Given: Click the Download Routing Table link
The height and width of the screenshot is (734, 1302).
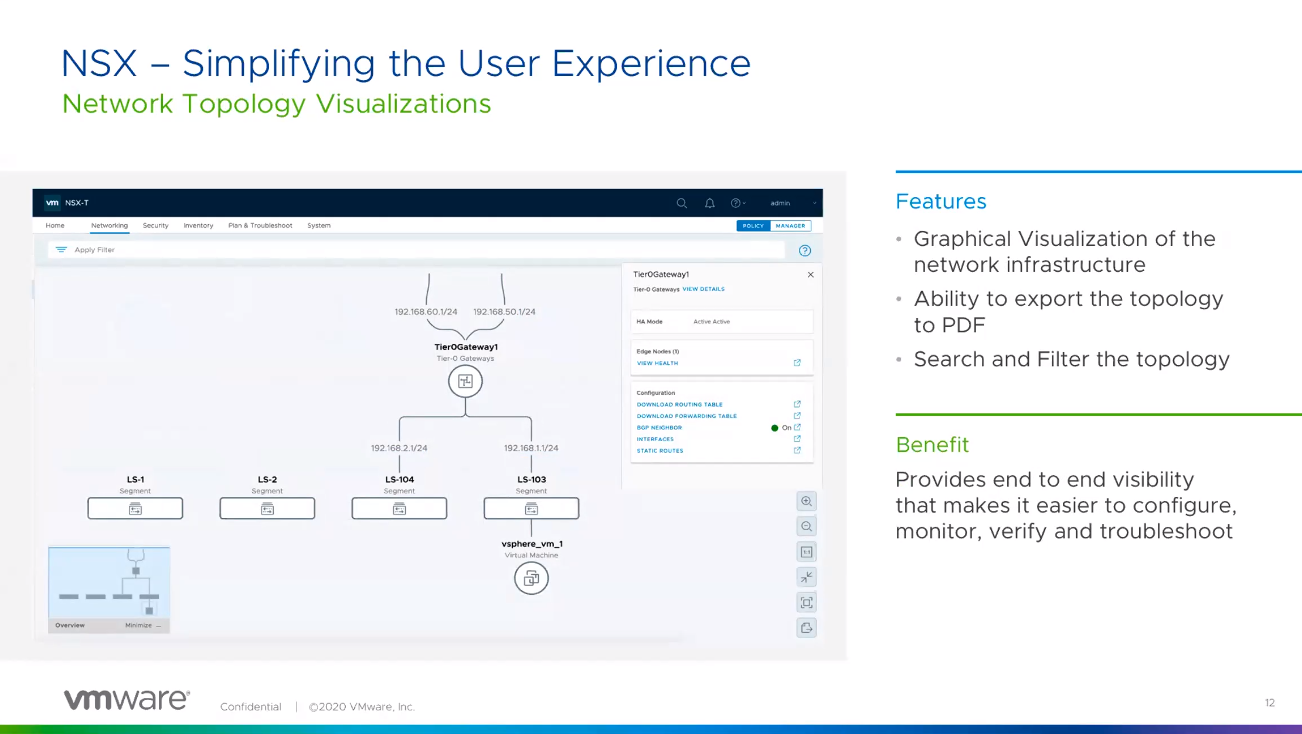Looking at the screenshot, I should coord(679,405).
